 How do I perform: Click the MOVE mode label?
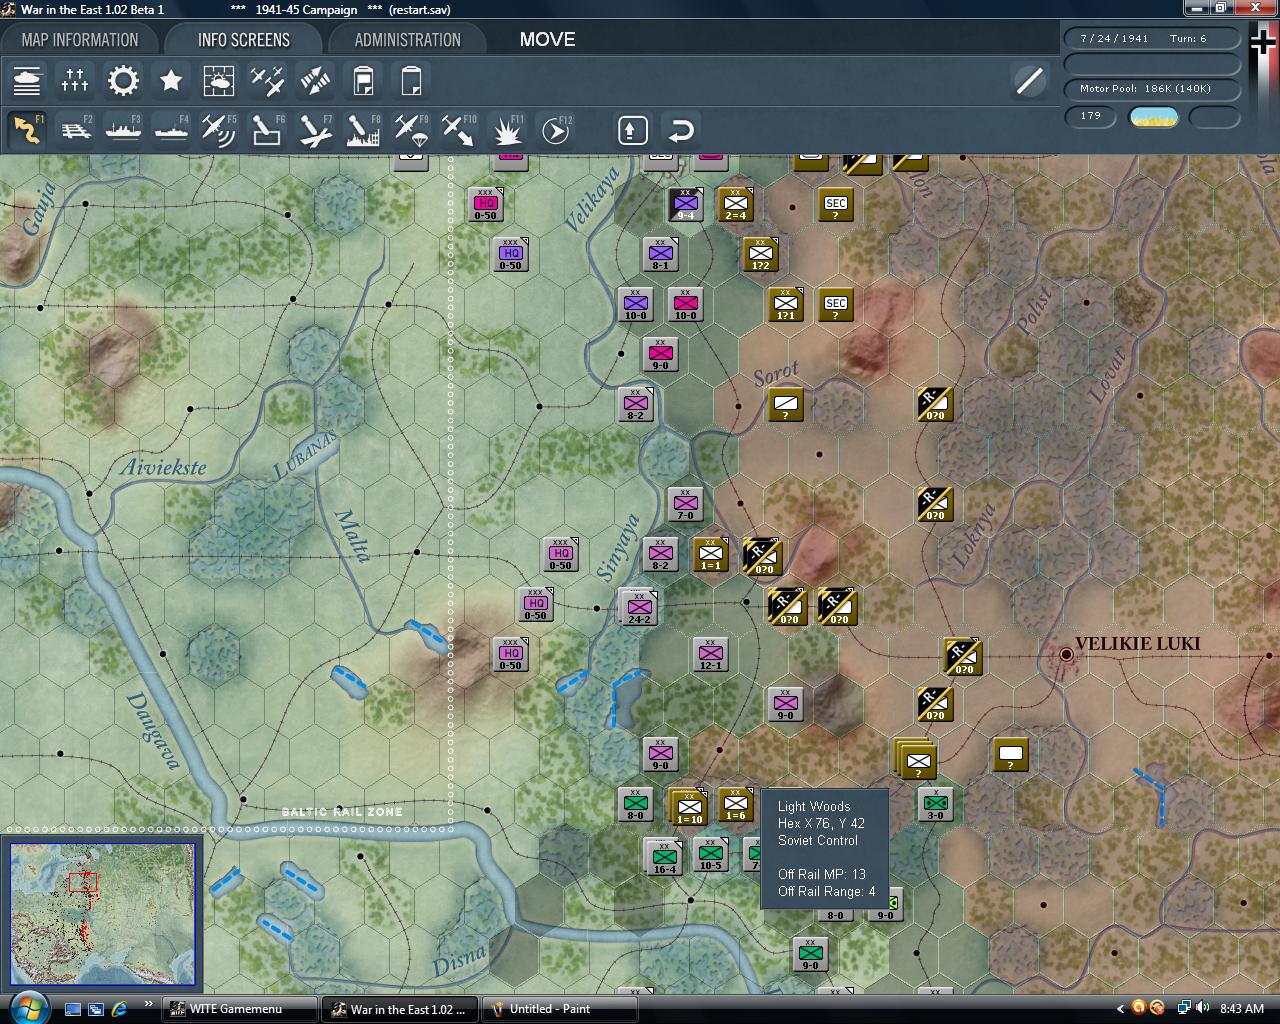547,40
